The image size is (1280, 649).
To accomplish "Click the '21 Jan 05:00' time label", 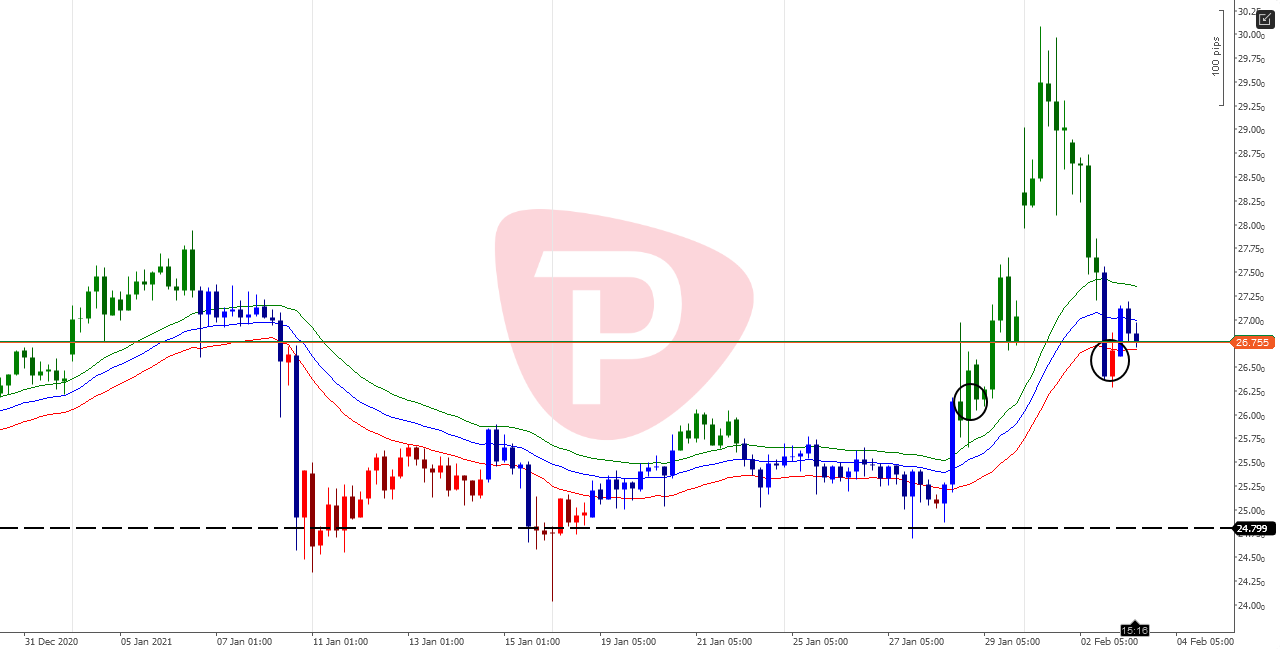I will [724, 642].
